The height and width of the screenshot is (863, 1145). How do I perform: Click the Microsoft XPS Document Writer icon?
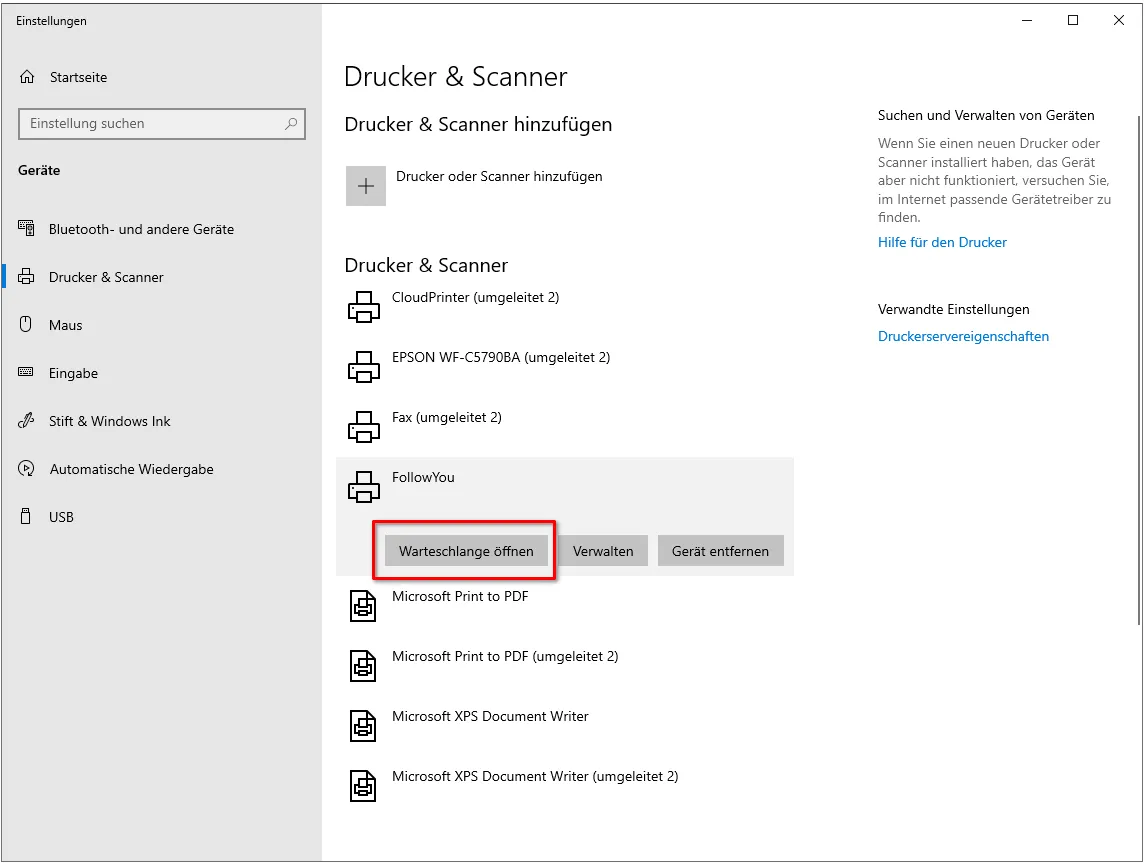tap(363, 726)
